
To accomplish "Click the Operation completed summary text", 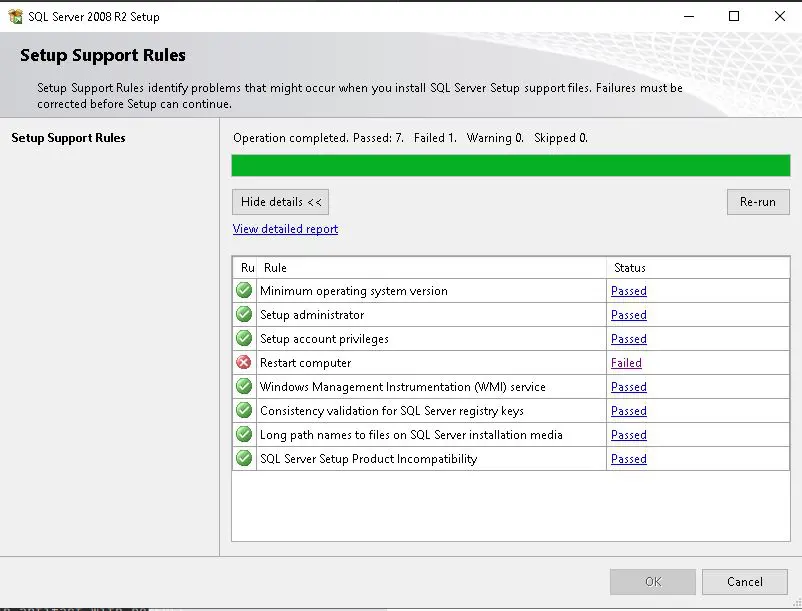I will (411, 138).
